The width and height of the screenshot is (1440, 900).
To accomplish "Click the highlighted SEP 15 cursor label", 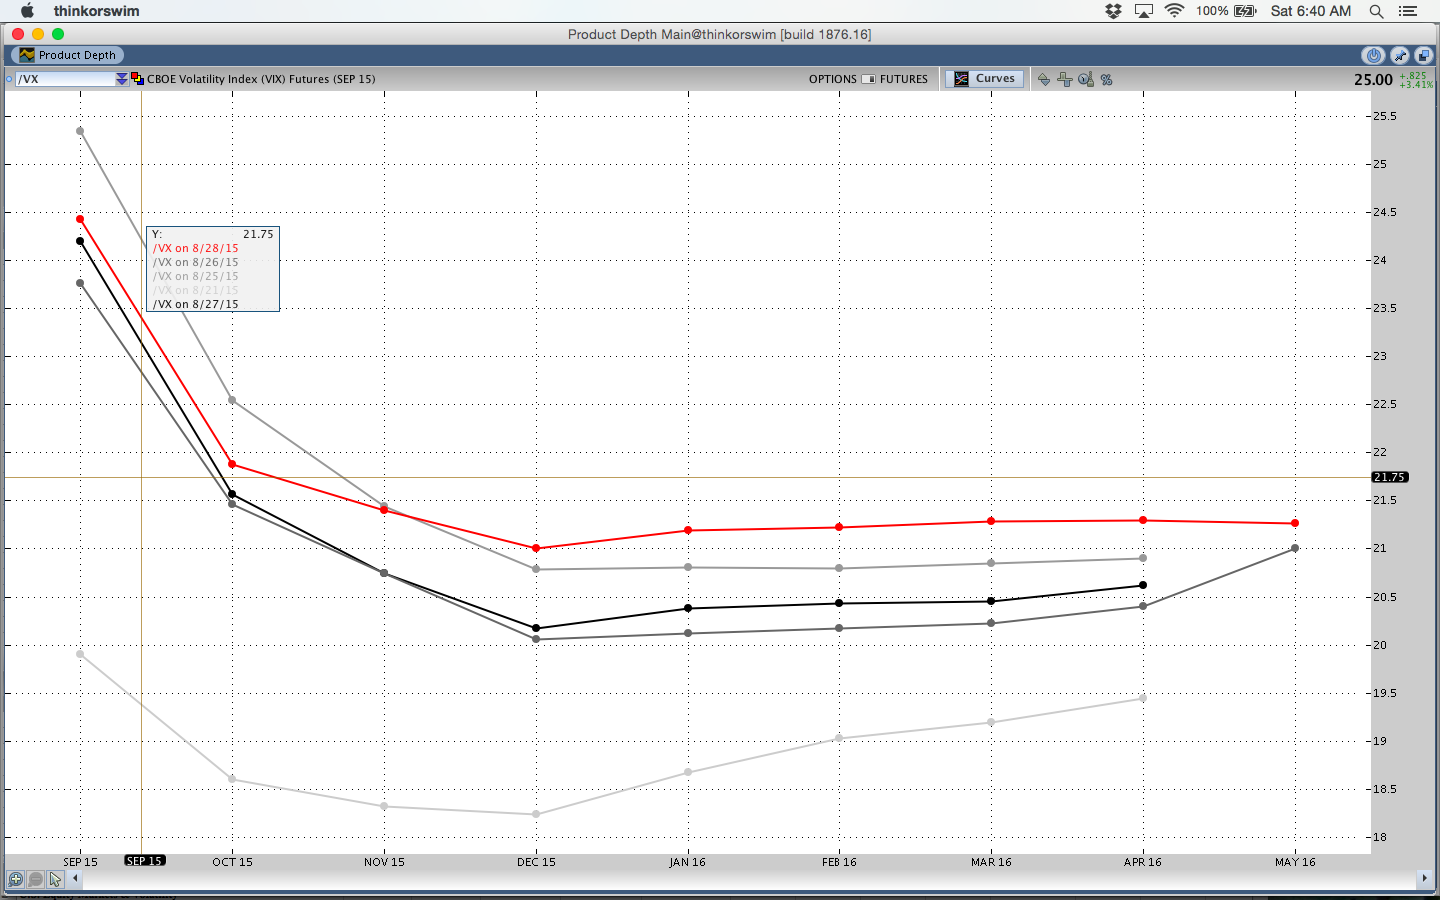I will pyautogui.click(x=144, y=860).
